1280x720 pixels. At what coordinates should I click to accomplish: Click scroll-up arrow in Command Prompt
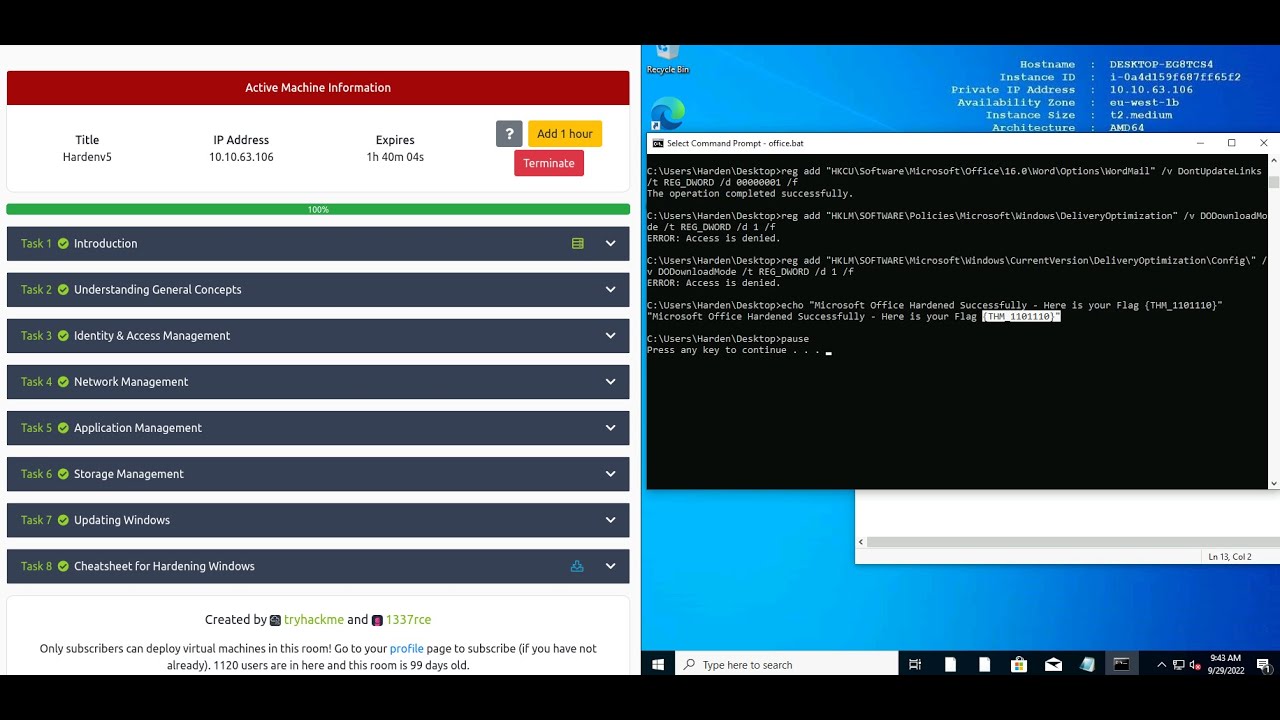coord(1274,160)
